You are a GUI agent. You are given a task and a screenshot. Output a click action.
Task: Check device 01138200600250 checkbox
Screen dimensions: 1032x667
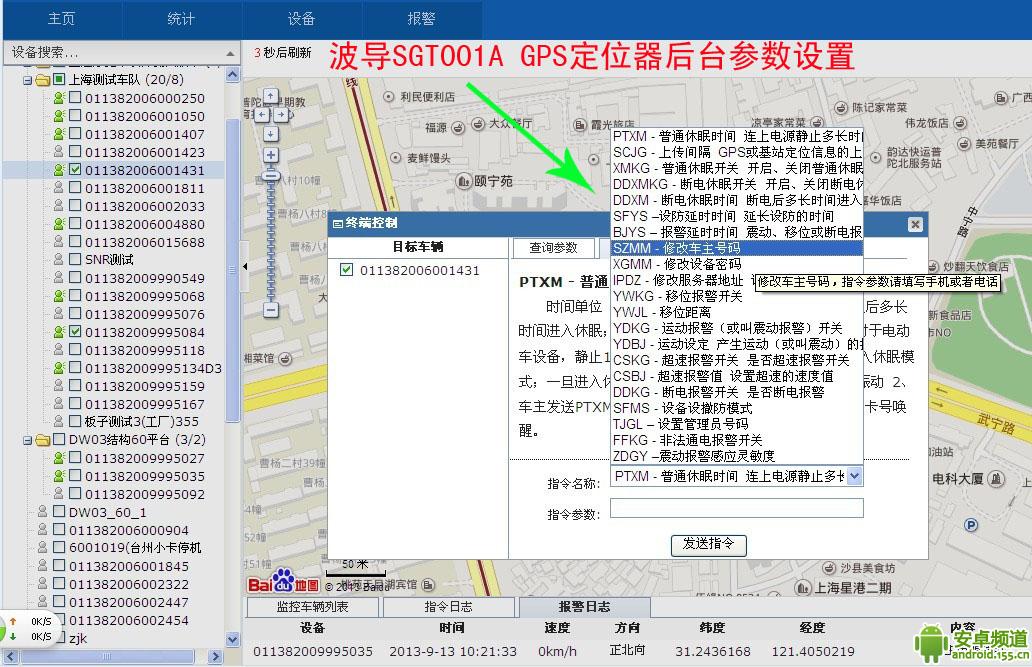(75, 97)
